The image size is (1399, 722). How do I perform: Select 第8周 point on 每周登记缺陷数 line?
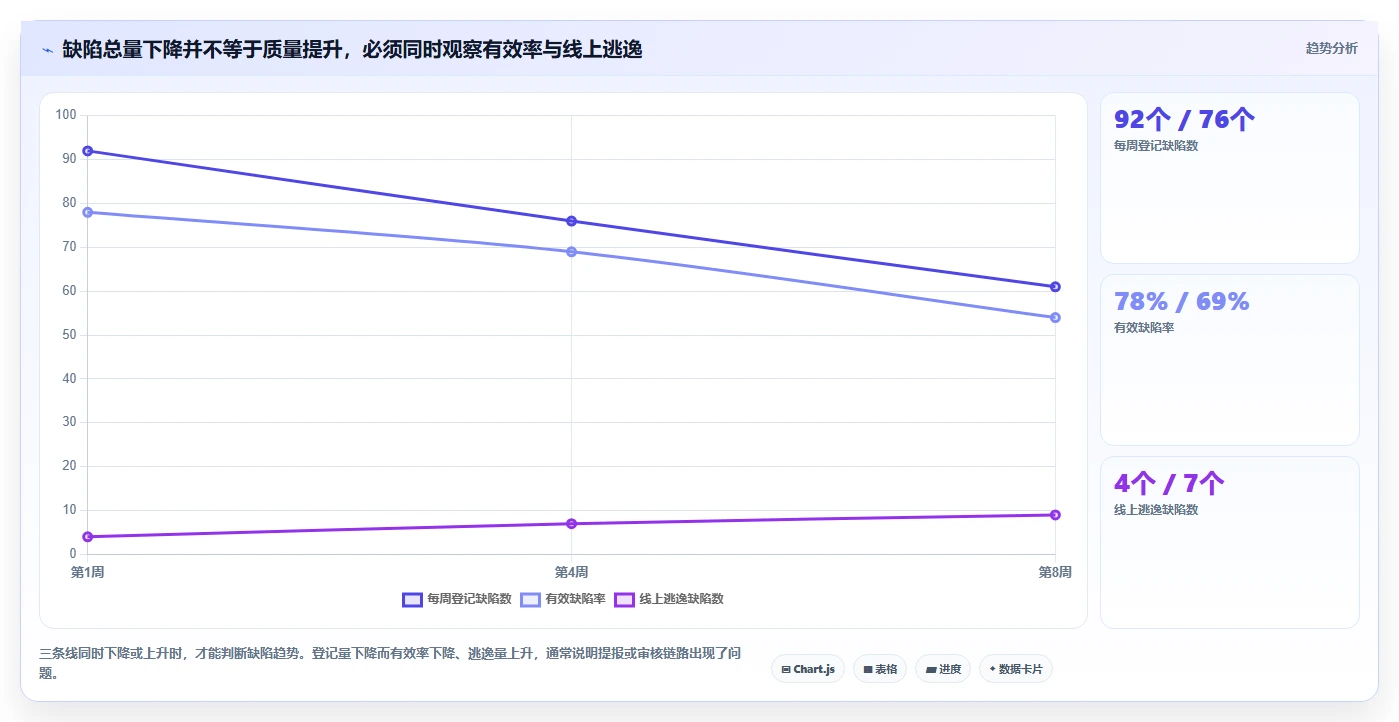1055,287
